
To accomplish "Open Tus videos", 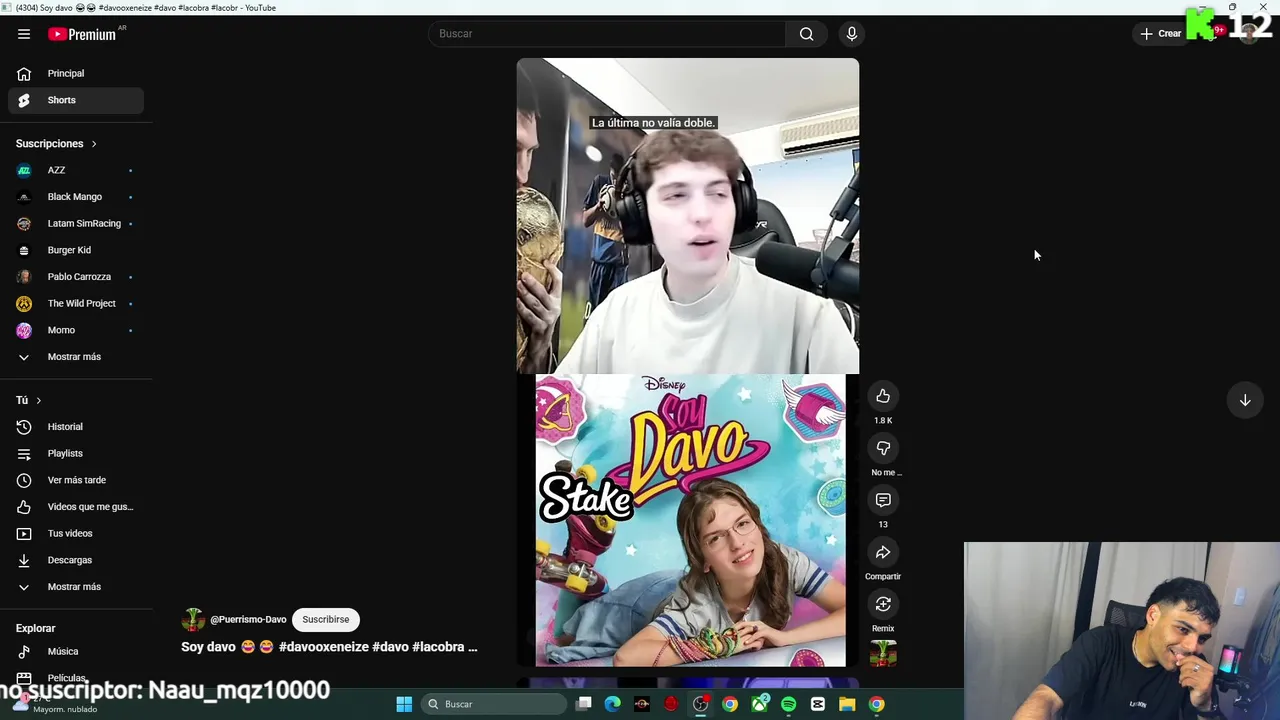I will coord(76,534).
